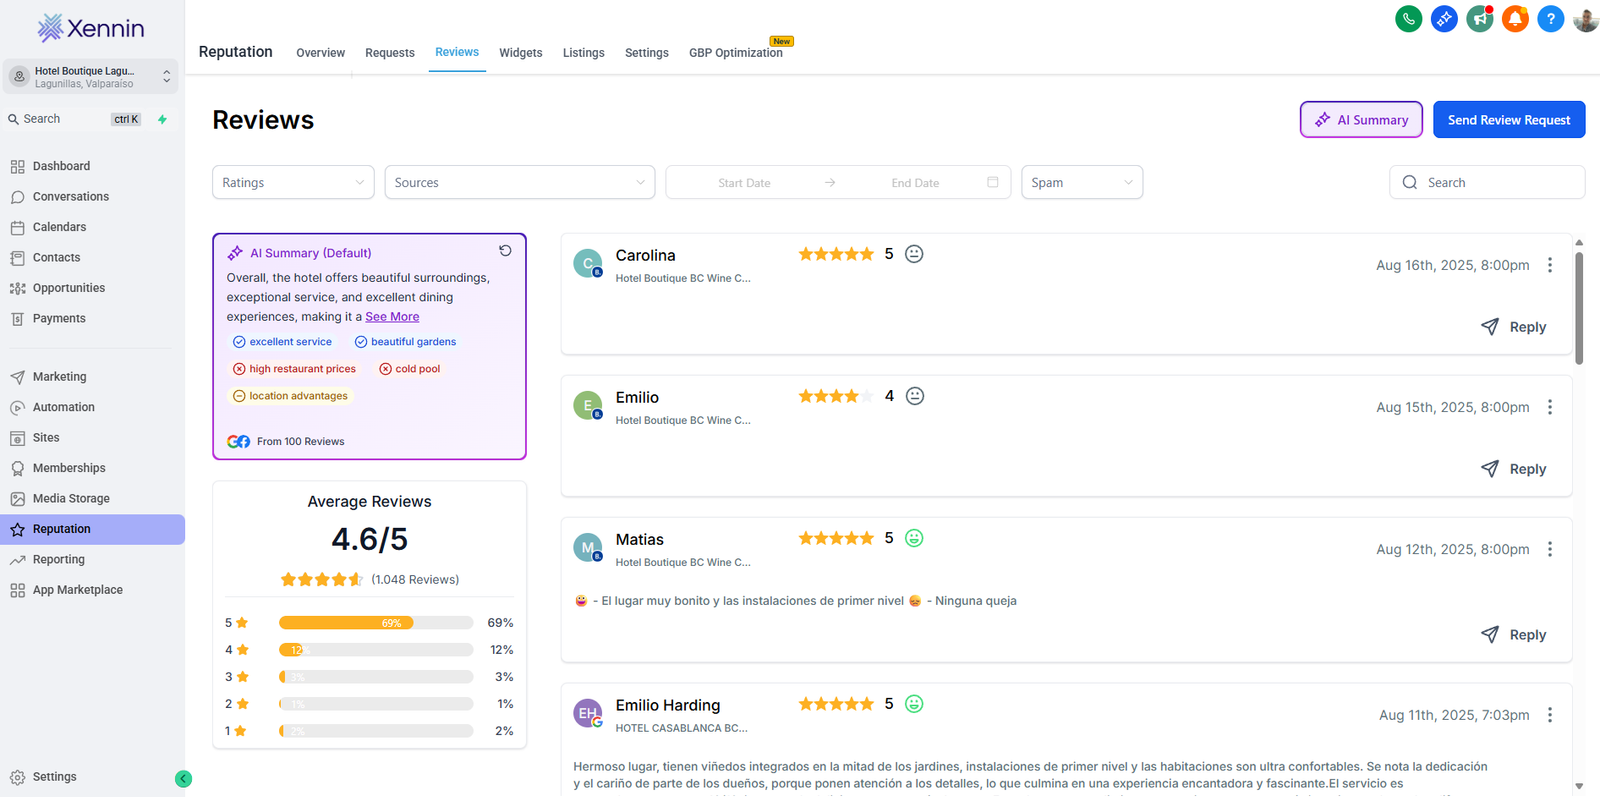Image resolution: width=1600 pixels, height=797 pixels.
Task: Click the lightning bolt quick actions icon
Action: tap(162, 119)
